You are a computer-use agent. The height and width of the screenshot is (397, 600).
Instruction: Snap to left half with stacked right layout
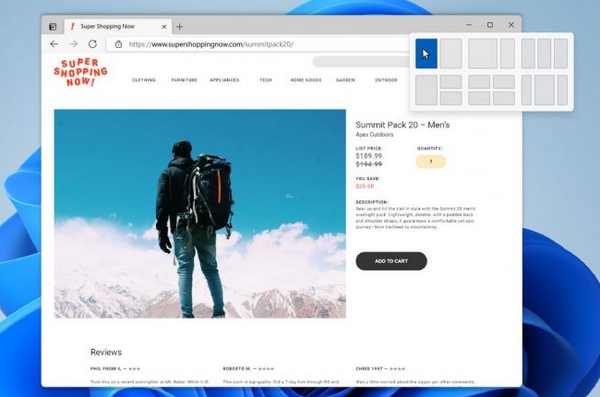pyautogui.click(x=426, y=90)
